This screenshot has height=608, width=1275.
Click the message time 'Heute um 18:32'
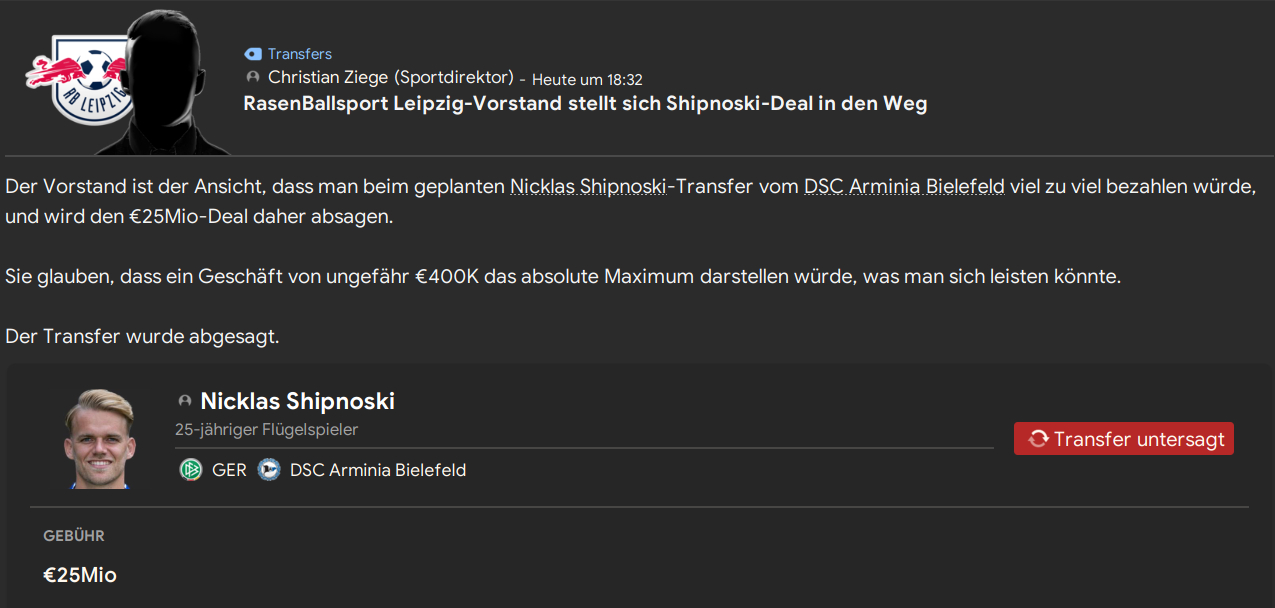[587, 79]
